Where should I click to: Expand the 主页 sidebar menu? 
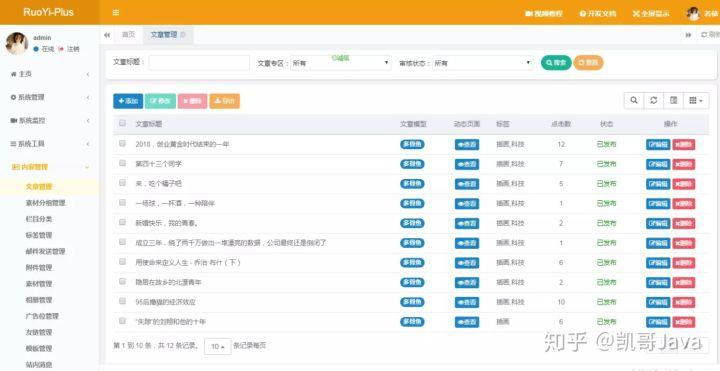point(50,74)
